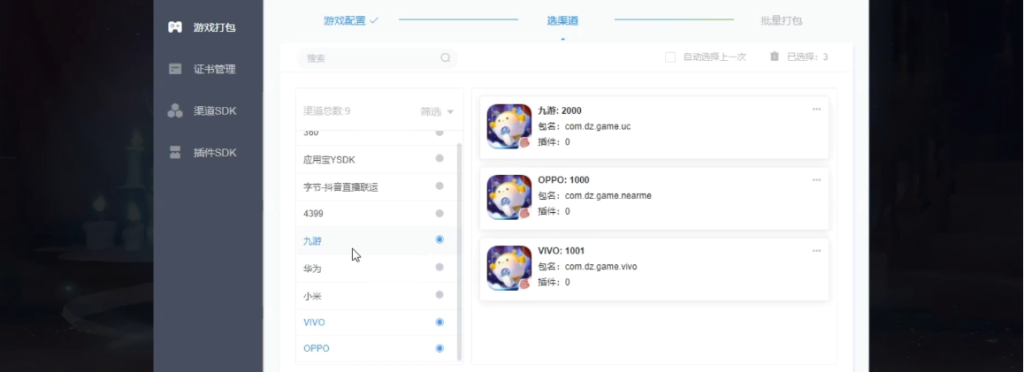Click package name com.dz.game.uc
This screenshot has height=372, width=1024.
(x=598, y=127)
